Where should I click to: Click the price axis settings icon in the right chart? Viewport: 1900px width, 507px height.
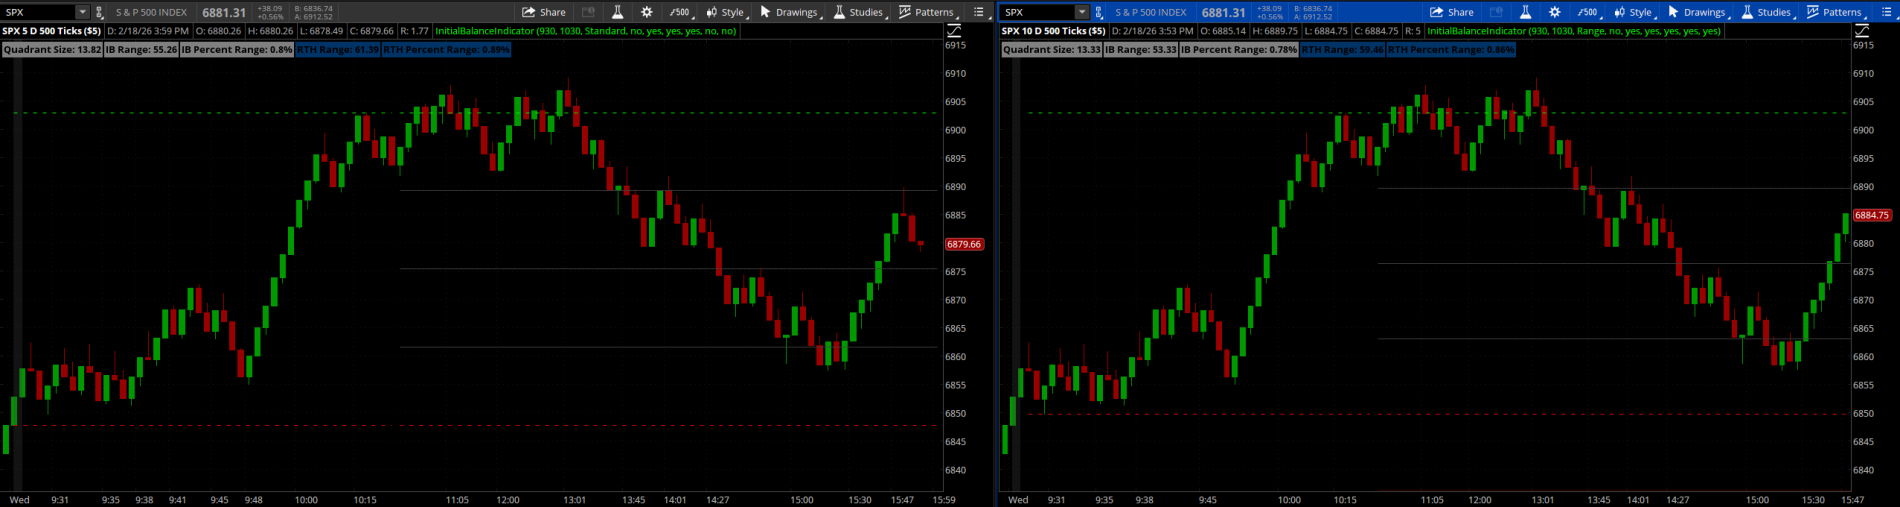pos(1862,31)
